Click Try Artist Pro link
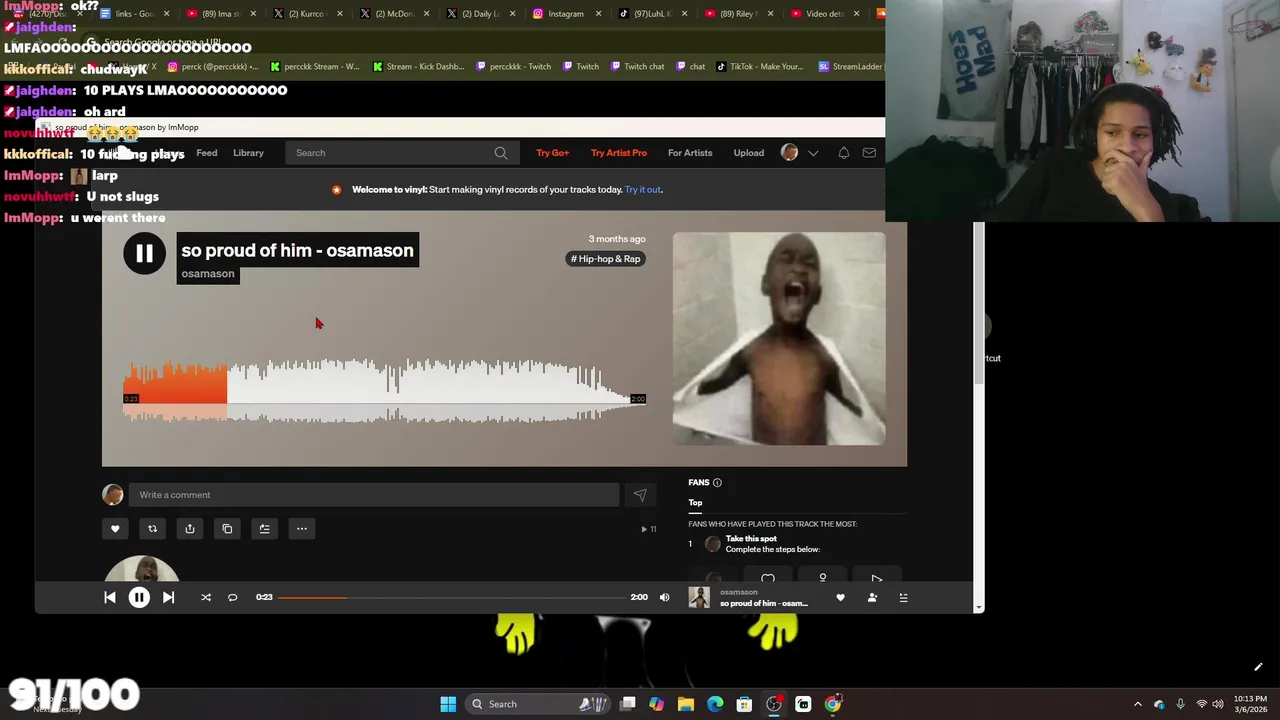1280x720 pixels. (x=619, y=153)
